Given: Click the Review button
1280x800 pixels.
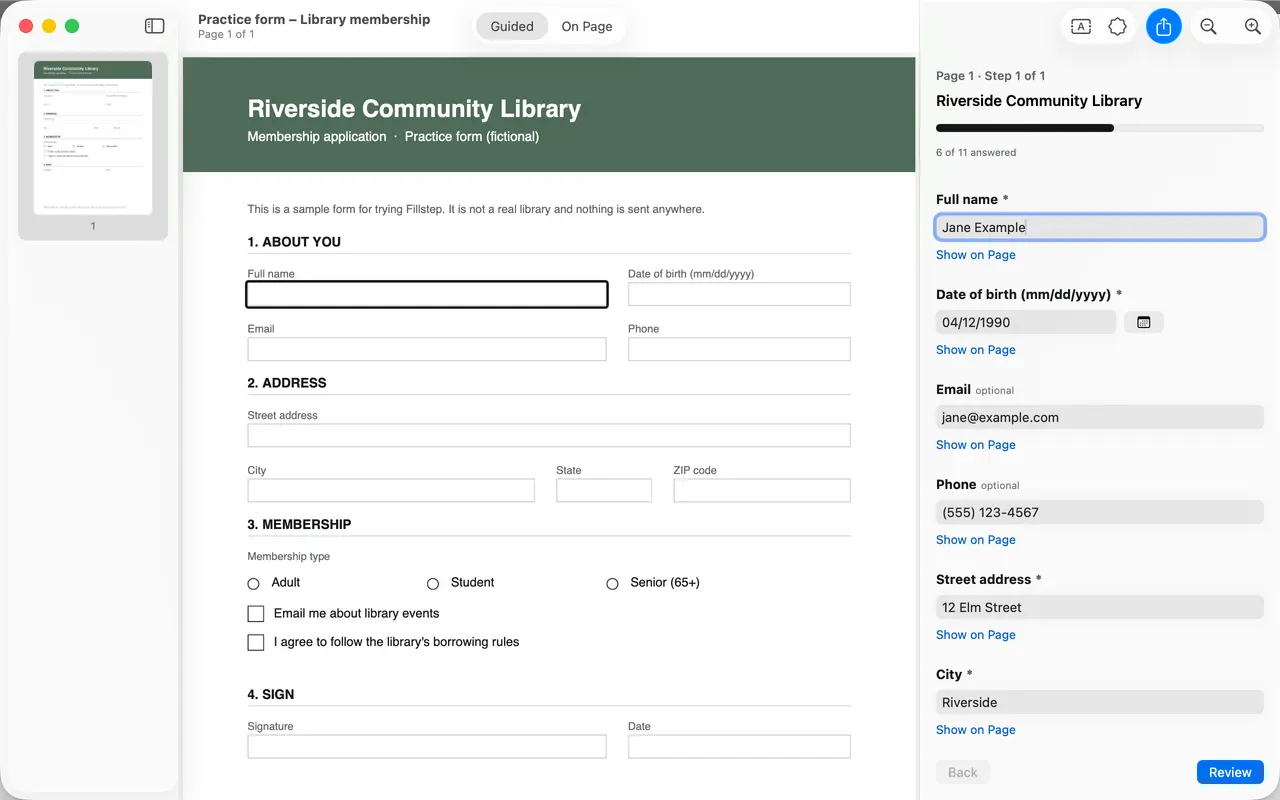Looking at the screenshot, I should point(1230,772).
